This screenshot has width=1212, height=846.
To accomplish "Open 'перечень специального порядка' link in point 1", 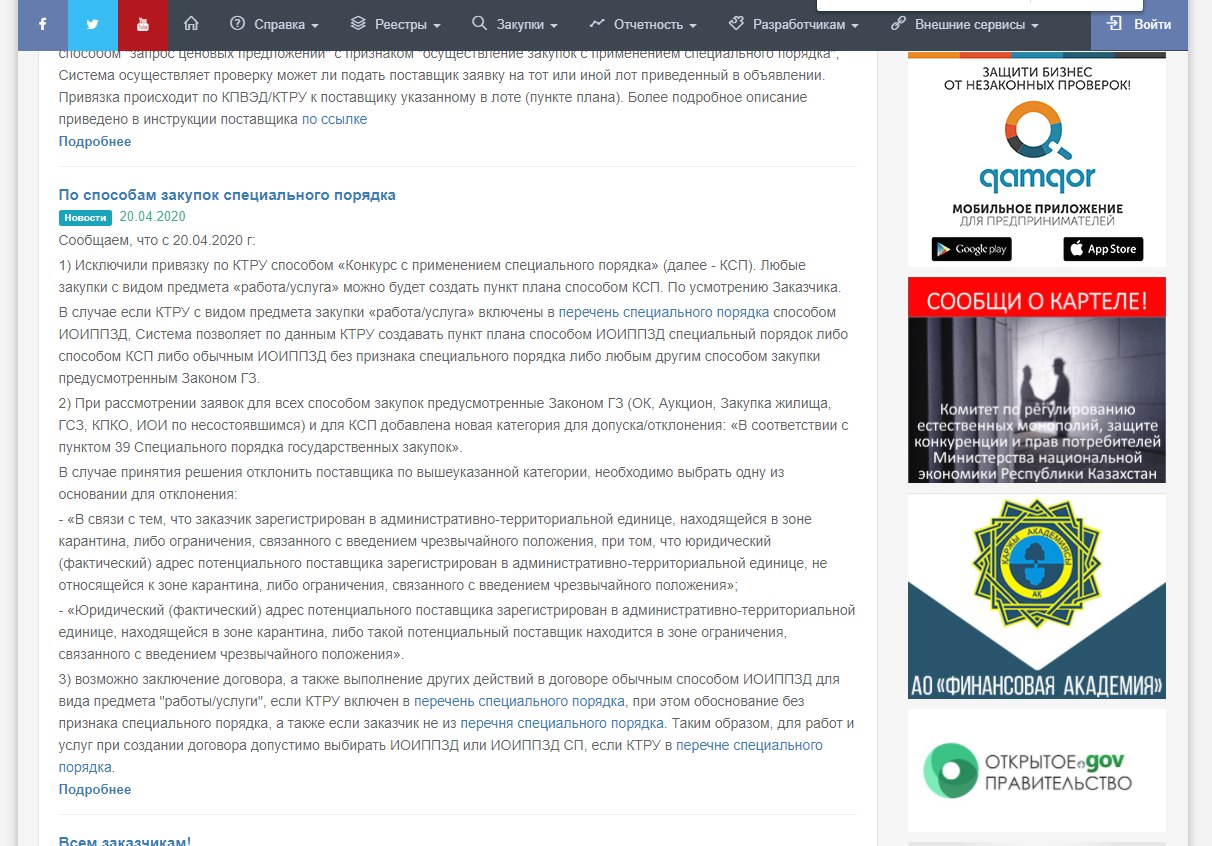I will click(664, 312).
